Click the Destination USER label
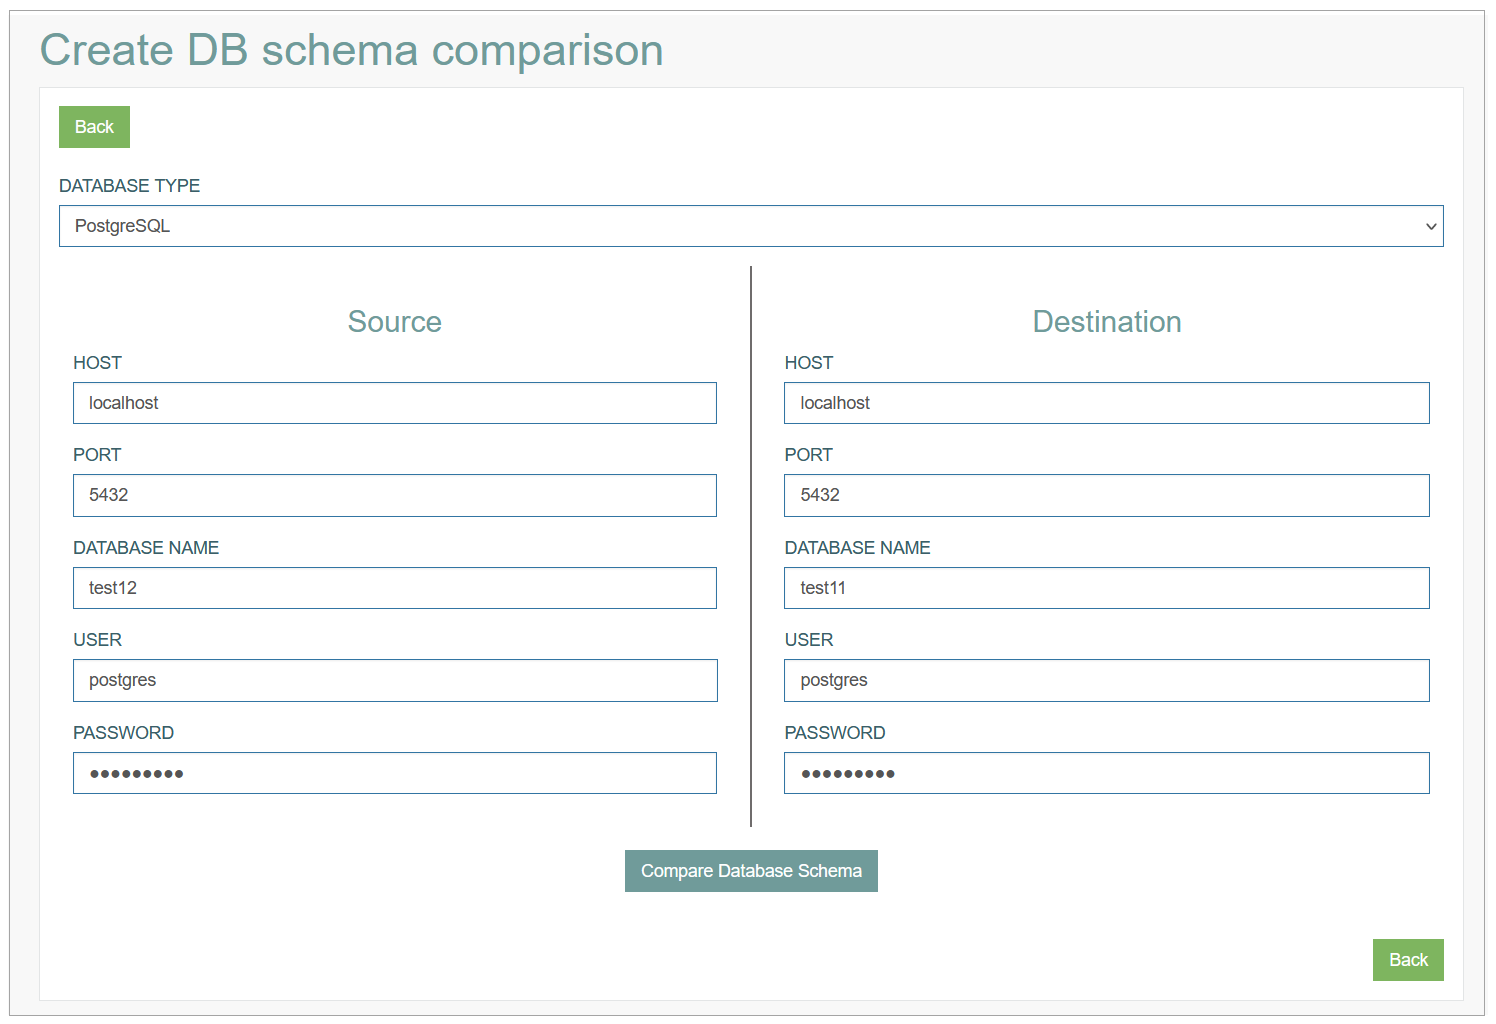 click(x=809, y=640)
